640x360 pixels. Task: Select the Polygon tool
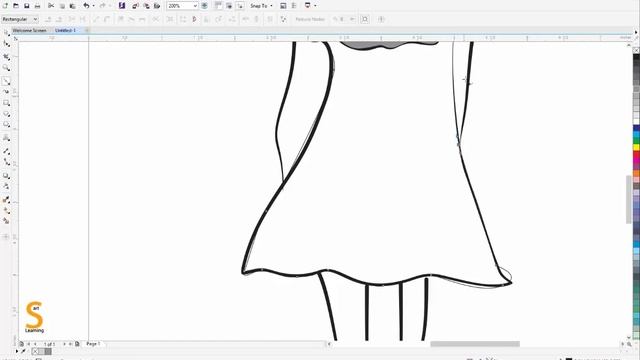[6, 124]
